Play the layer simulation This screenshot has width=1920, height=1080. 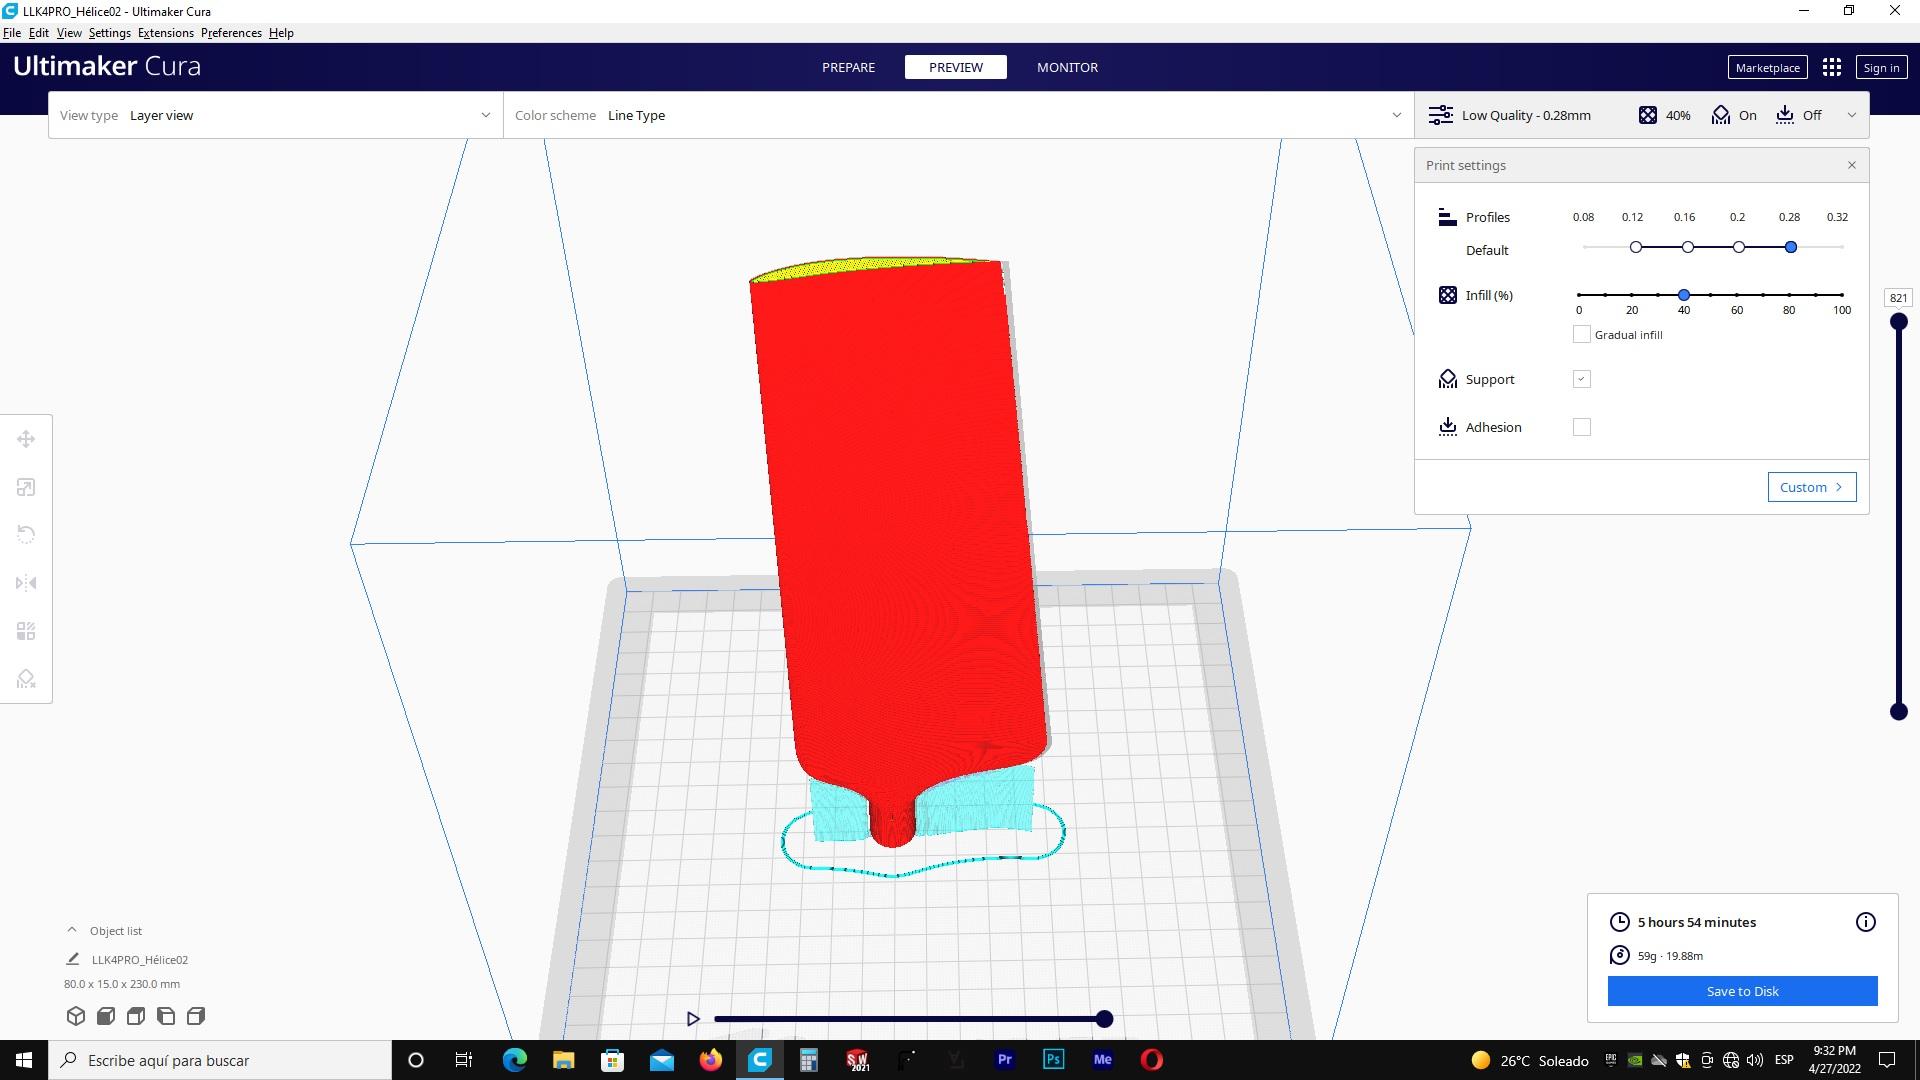(x=693, y=1019)
